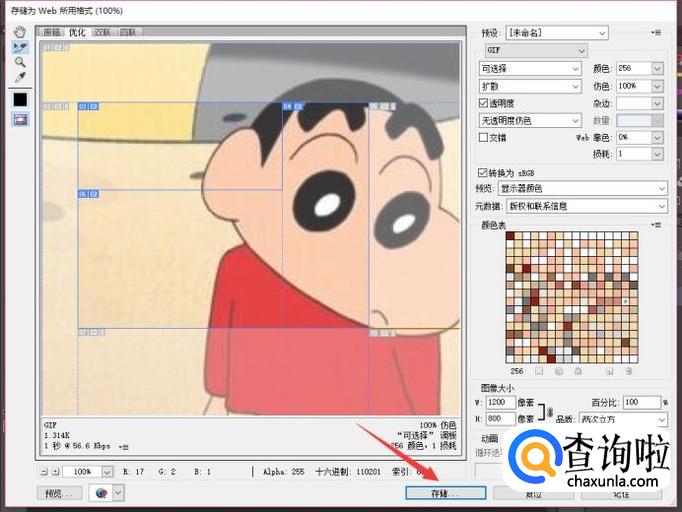Click the zoom in plus button
Image resolution: width=682 pixels, height=512 pixels.
[55, 472]
